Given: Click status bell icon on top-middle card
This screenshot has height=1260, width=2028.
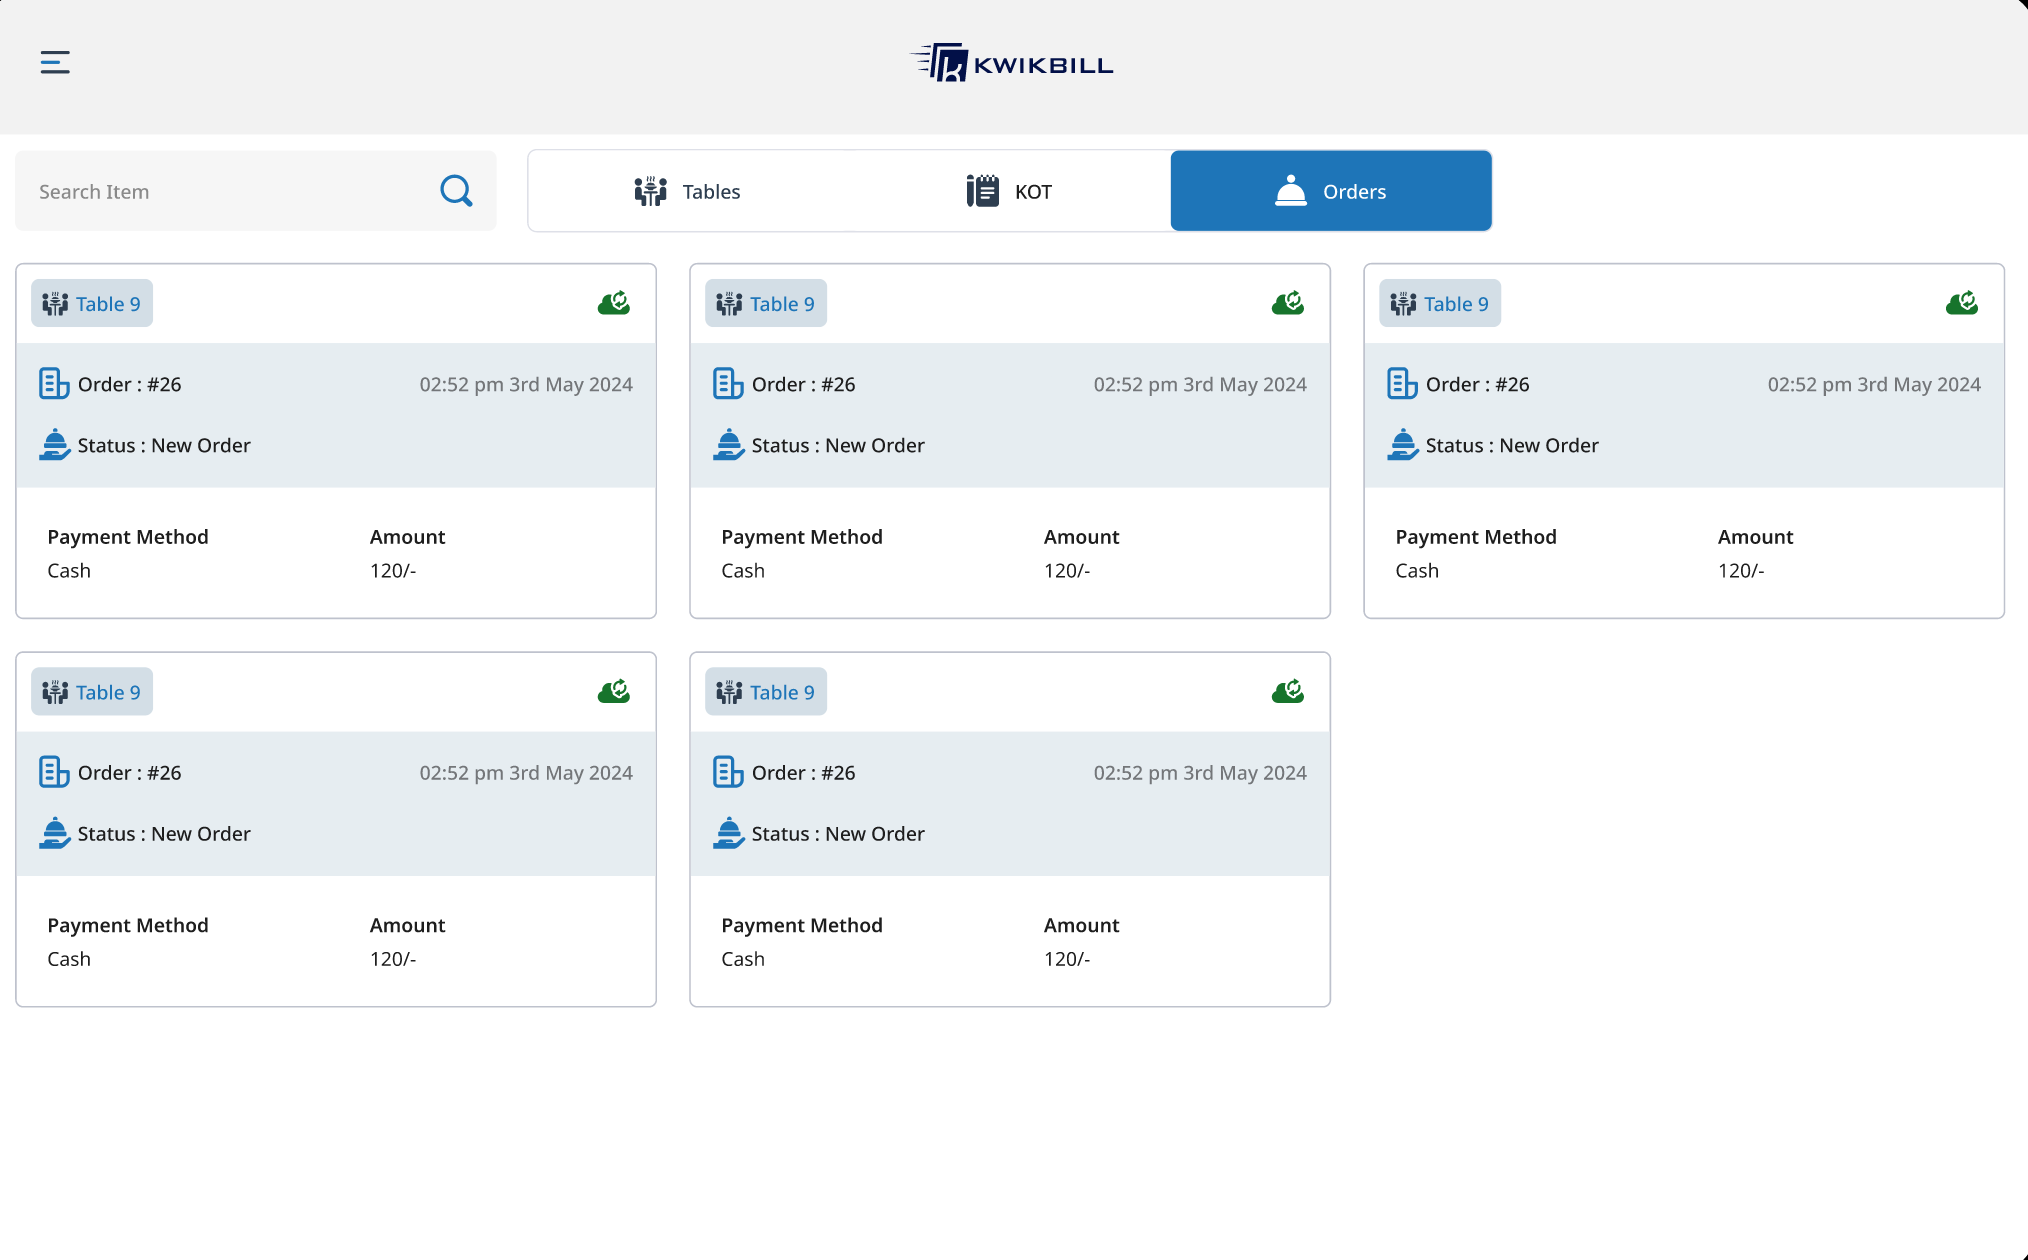Looking at the screenshot, I should tap(729, 445).
